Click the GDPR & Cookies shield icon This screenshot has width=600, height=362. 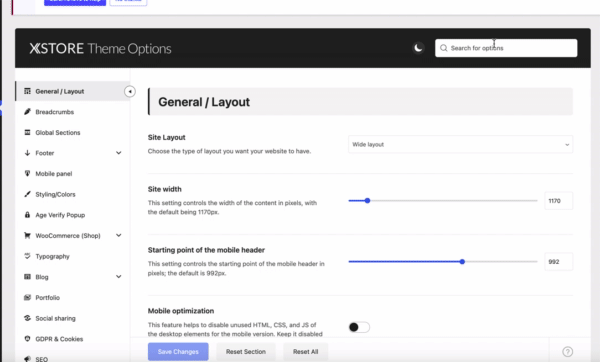27,339
